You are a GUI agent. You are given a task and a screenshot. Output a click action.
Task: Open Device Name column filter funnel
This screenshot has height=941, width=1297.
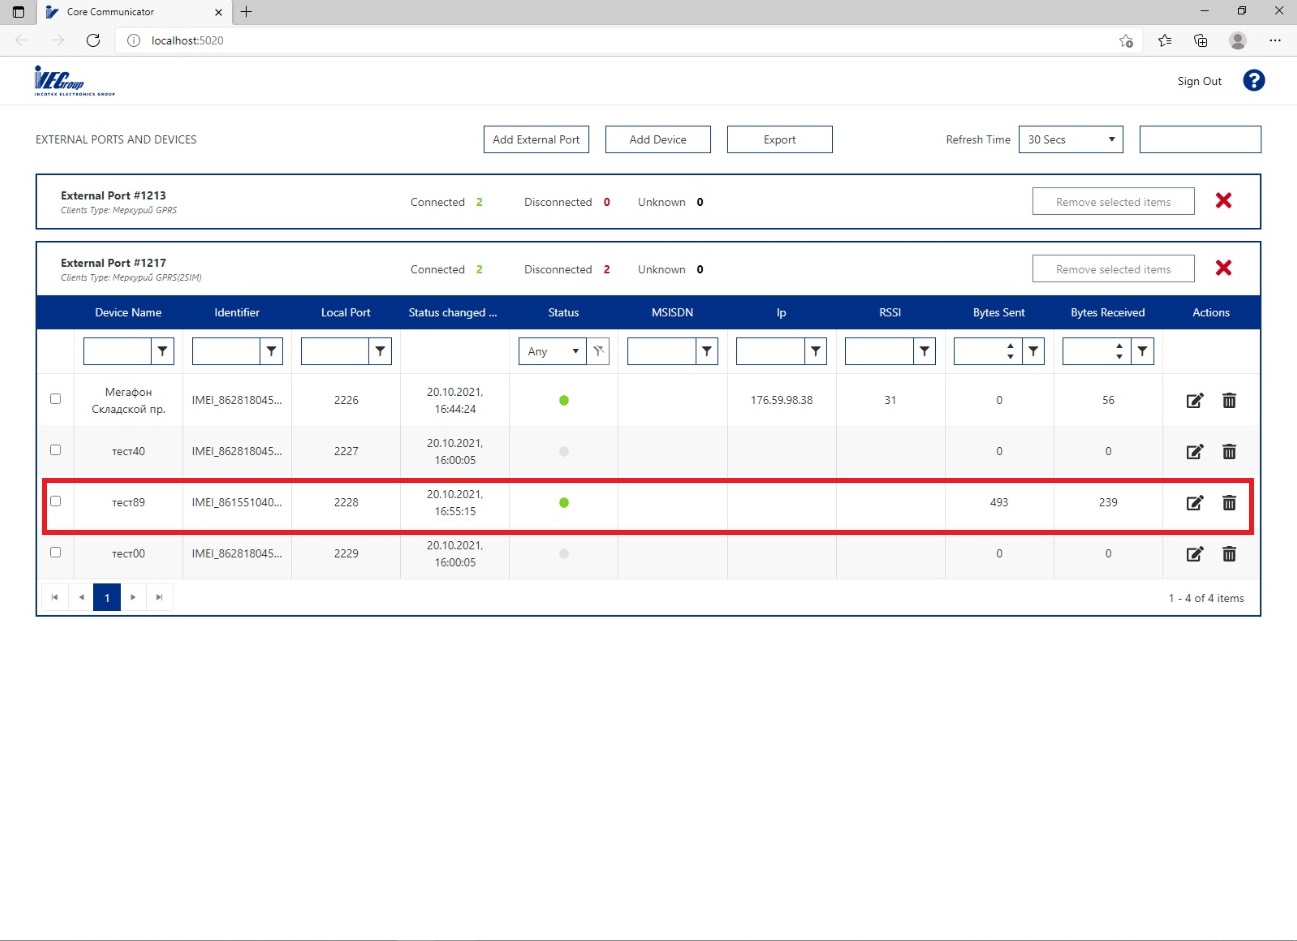coord(162,351)
